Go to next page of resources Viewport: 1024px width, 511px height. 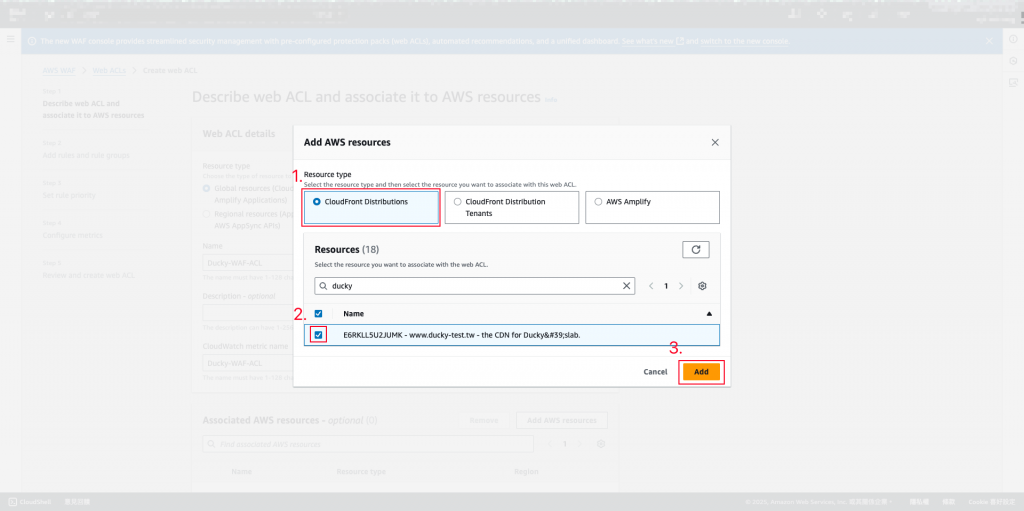(681, 286)
